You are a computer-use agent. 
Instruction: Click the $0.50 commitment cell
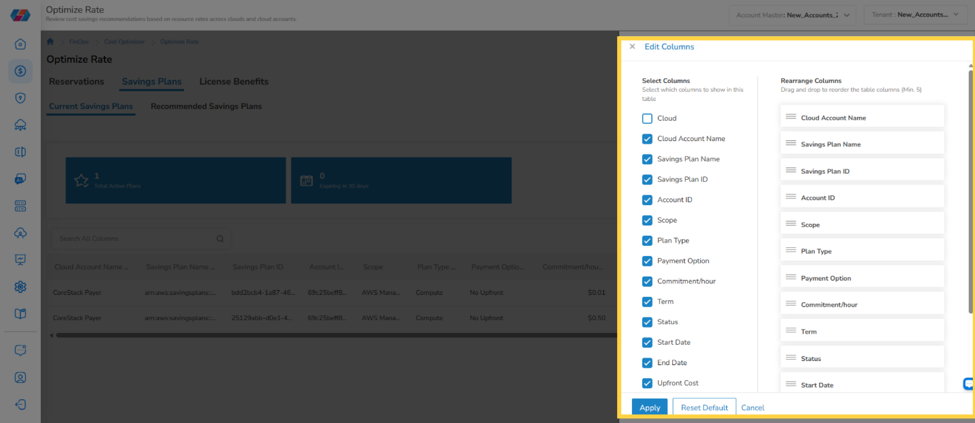[x=596, y=317]
